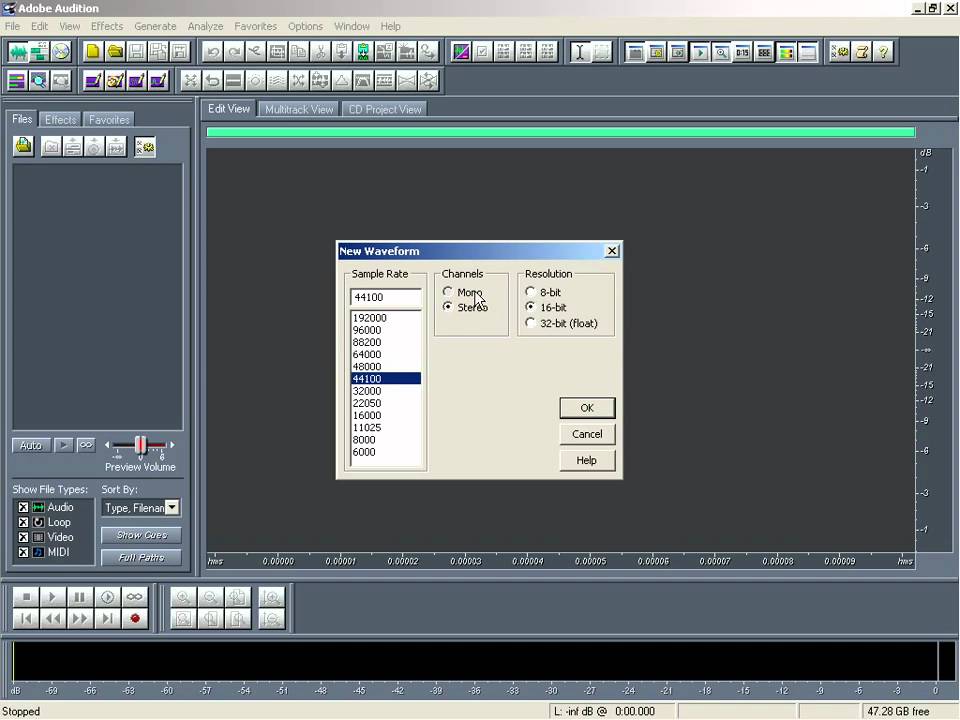Click the red Record button

[x=135, y=618]
